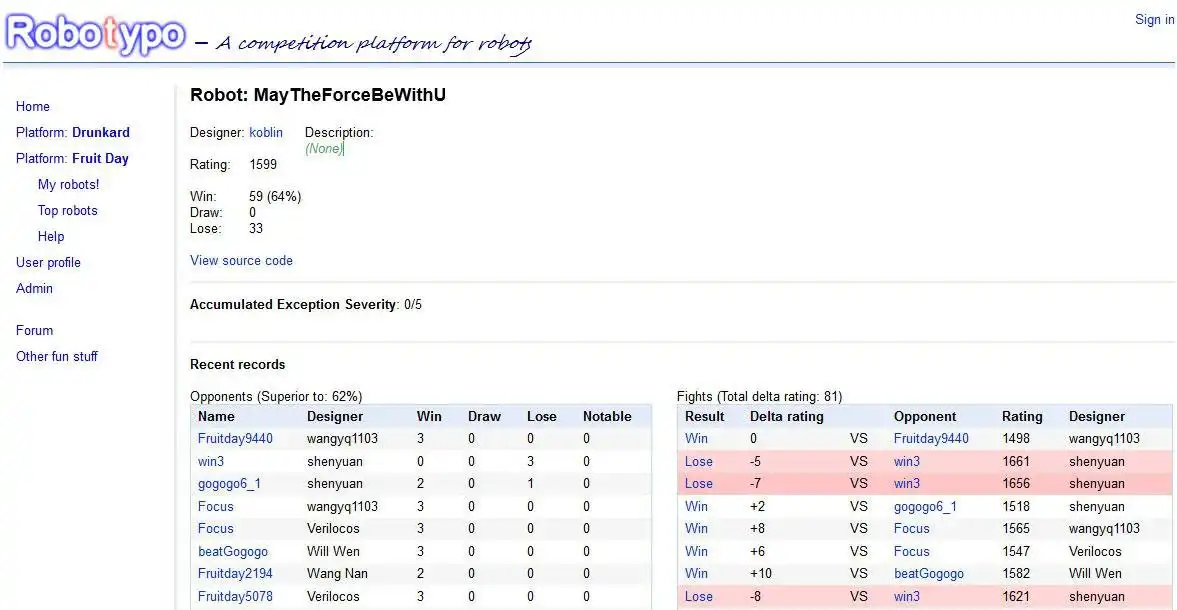Open the Sign in link
This screenshot has height=610, width=1177.
coord(1154,20)
